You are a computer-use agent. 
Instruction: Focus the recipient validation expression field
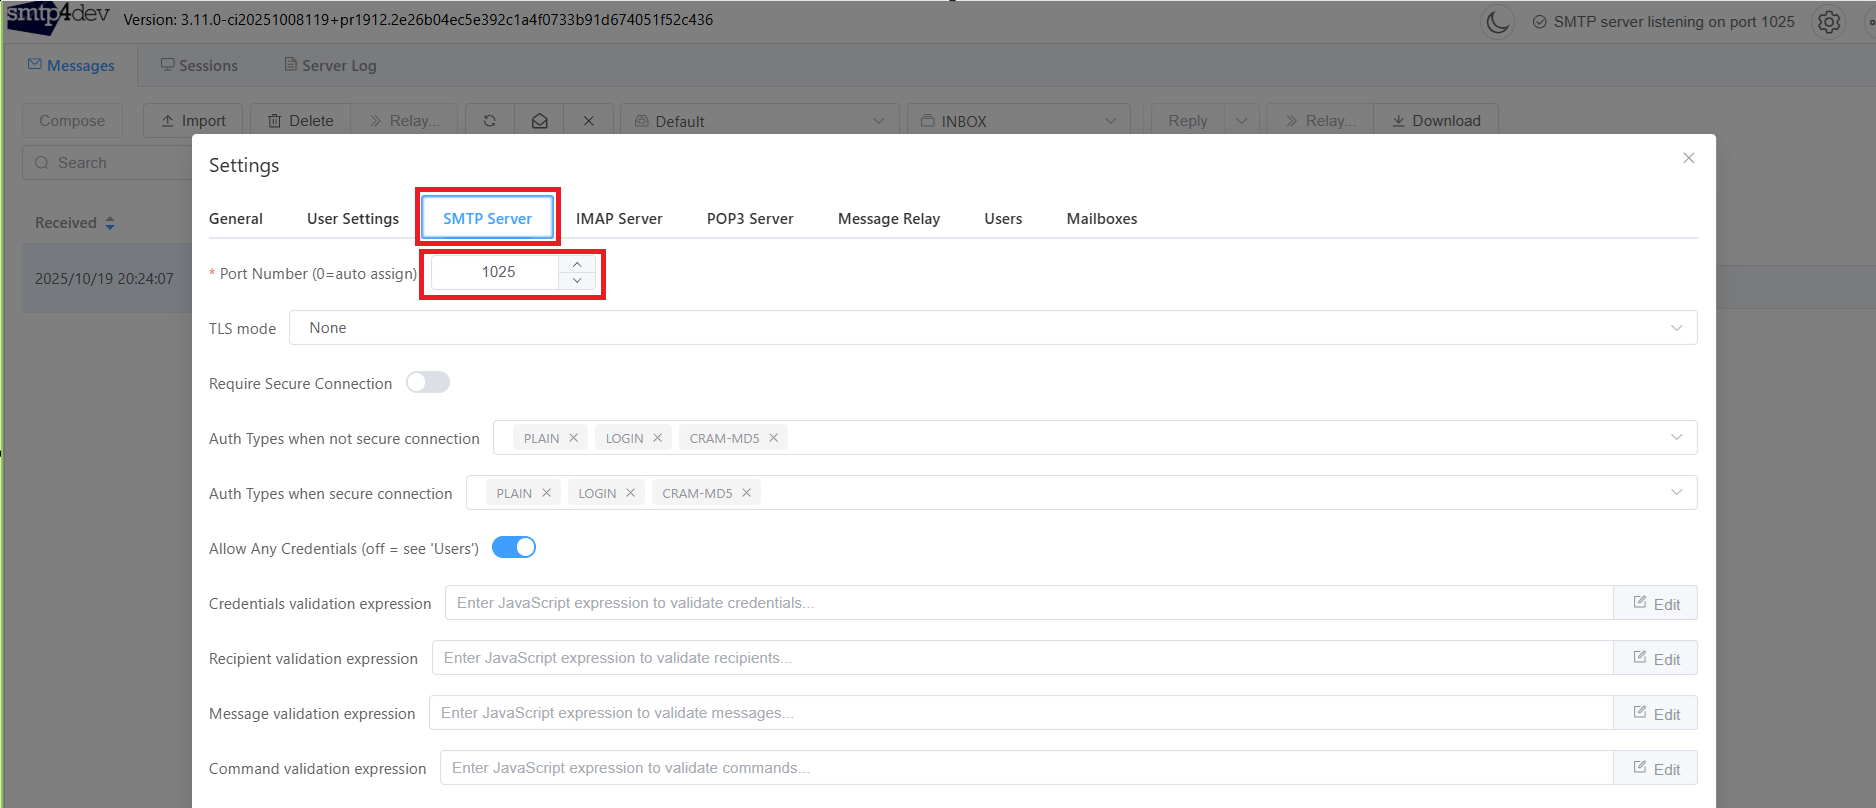(1022, 658)
